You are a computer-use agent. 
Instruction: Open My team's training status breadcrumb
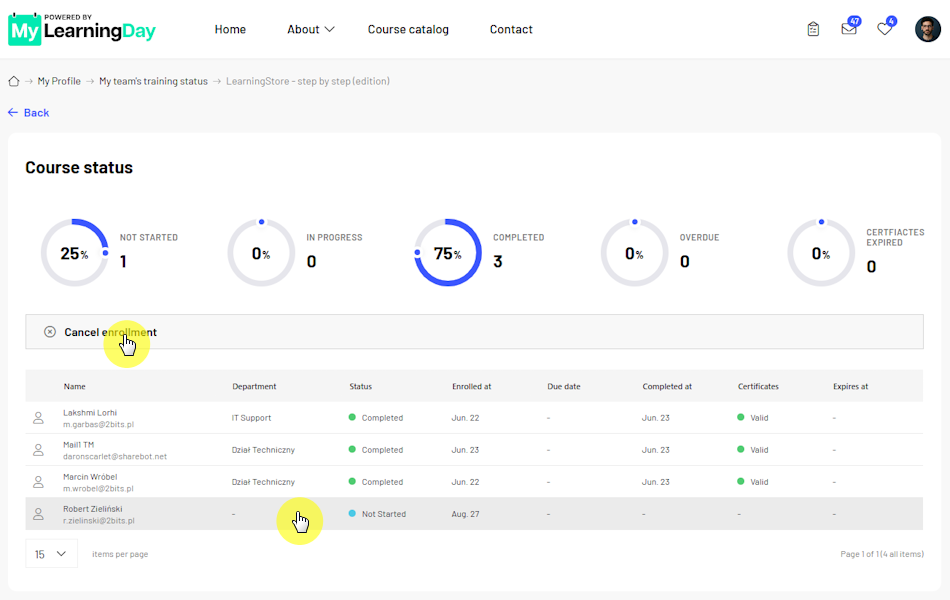click(153, 81)
